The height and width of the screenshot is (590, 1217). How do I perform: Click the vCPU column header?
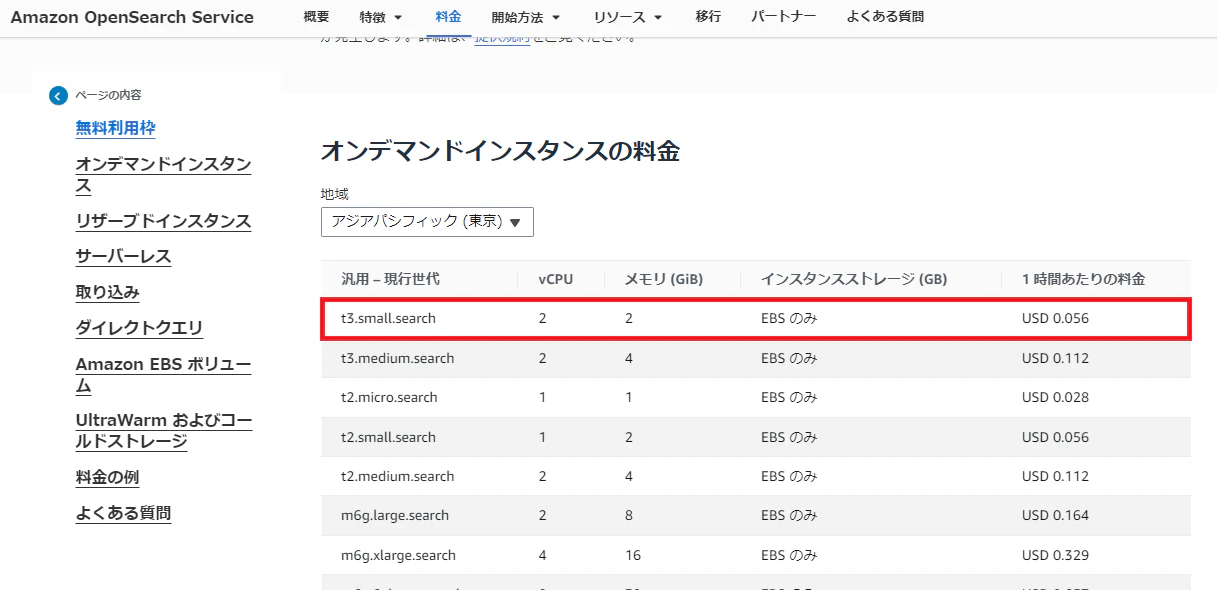[556, 279]
